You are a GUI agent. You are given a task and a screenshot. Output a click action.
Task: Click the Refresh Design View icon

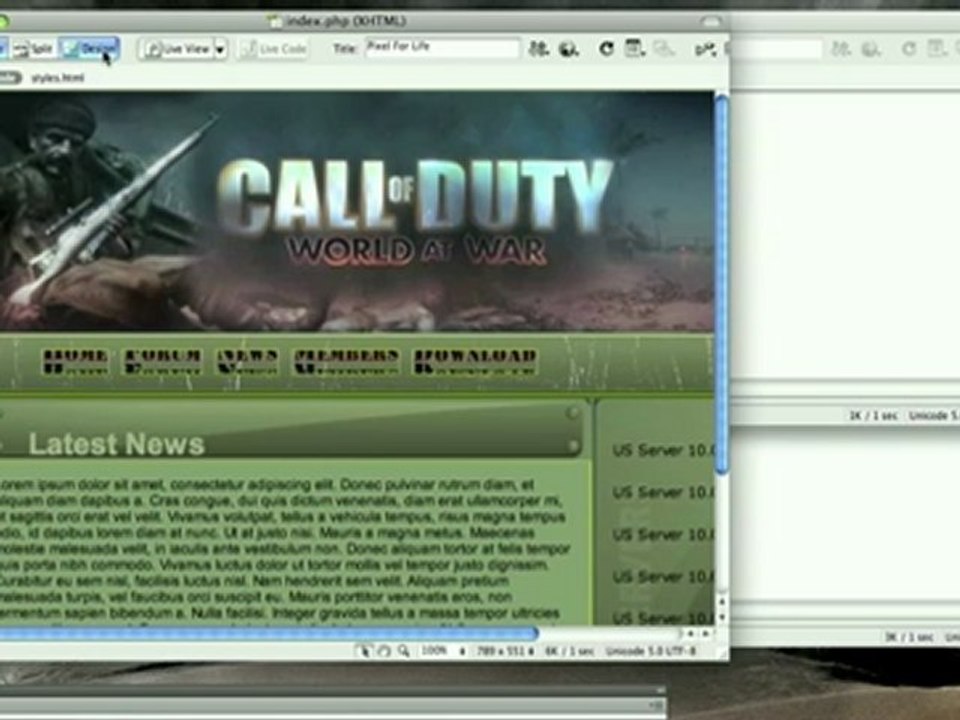(606, 48)
